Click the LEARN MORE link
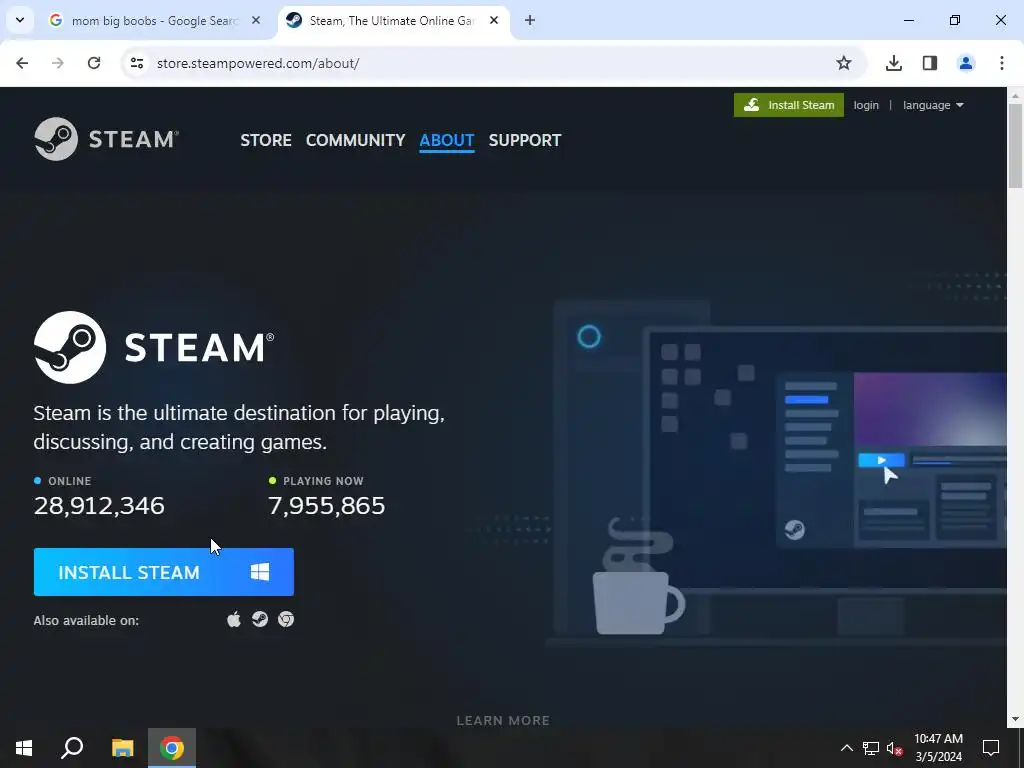 click(x=503, y=720)
